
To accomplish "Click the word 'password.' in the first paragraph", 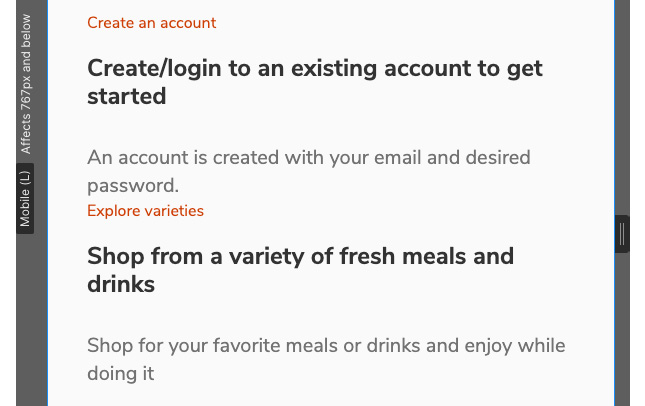I will [x=132, y=186].
